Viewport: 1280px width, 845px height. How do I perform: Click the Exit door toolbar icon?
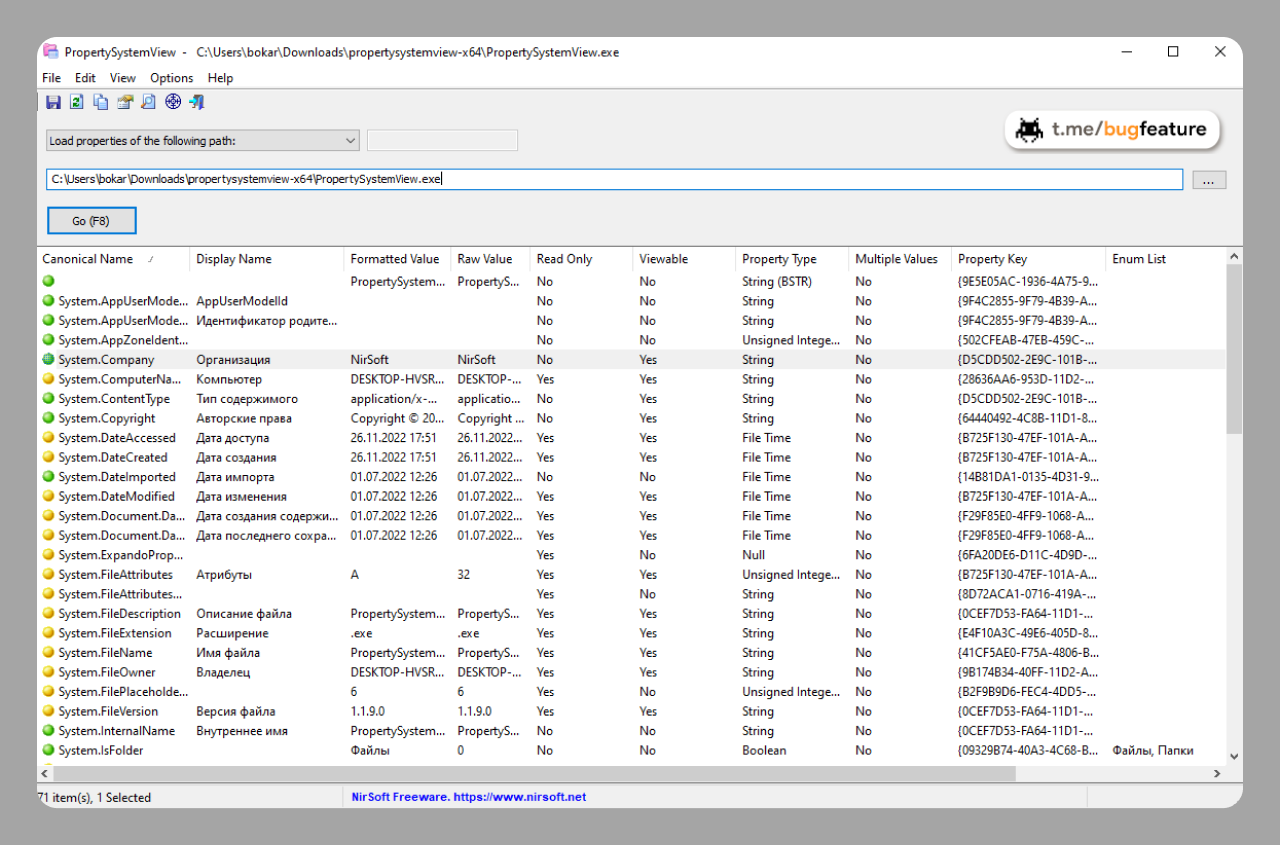[x=197, y=102]
